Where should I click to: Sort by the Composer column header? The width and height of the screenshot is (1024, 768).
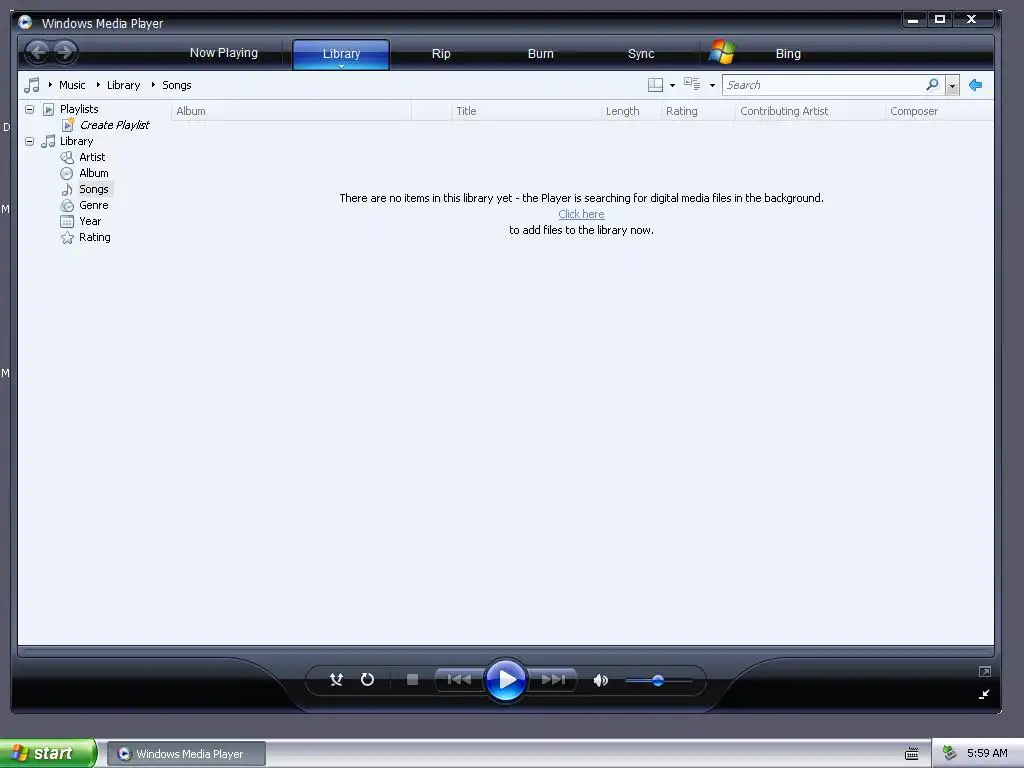coord(940,111)
